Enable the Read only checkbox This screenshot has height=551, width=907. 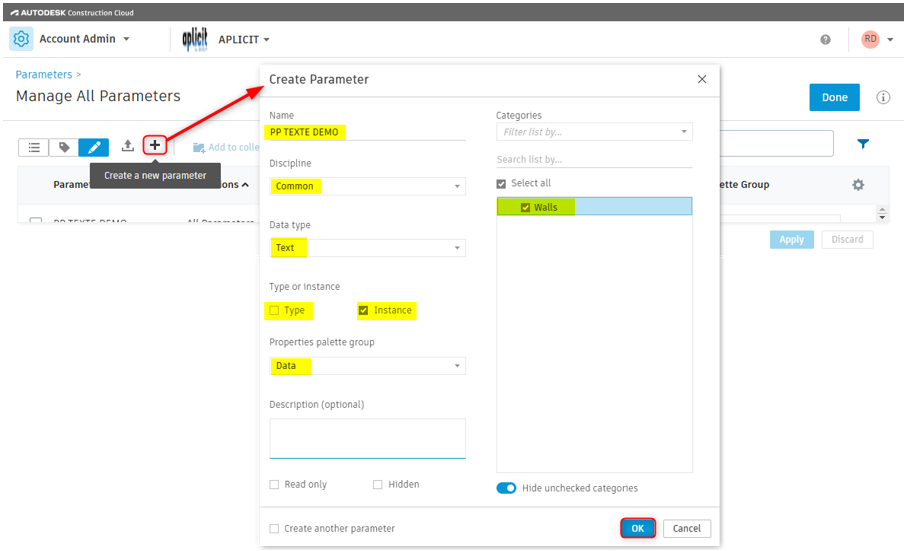tap(275, 485)
